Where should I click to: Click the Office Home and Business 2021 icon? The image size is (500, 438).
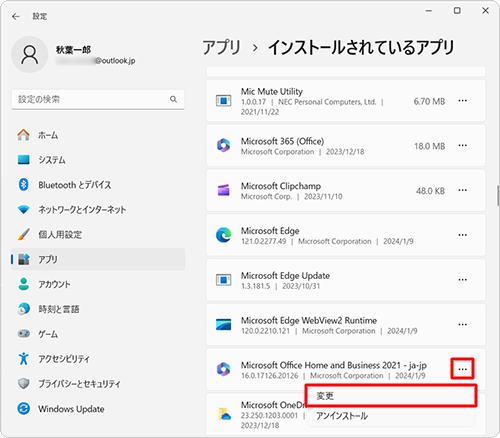tap(223, 369)
